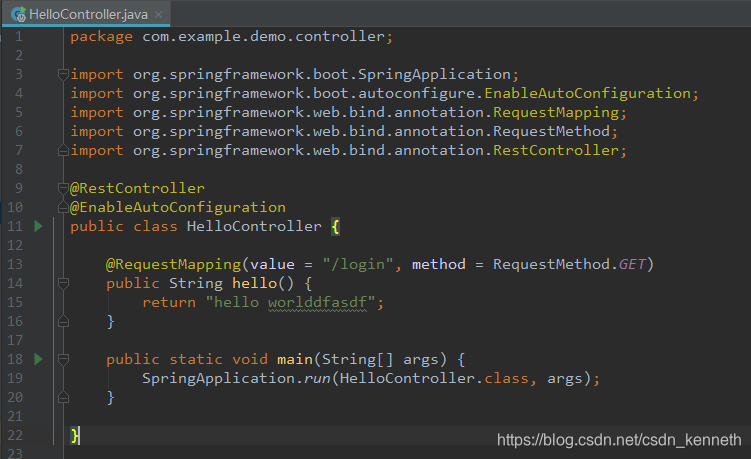
Task: Collapse annotations fold marker at line 9
Action: [x=63, y=188]
